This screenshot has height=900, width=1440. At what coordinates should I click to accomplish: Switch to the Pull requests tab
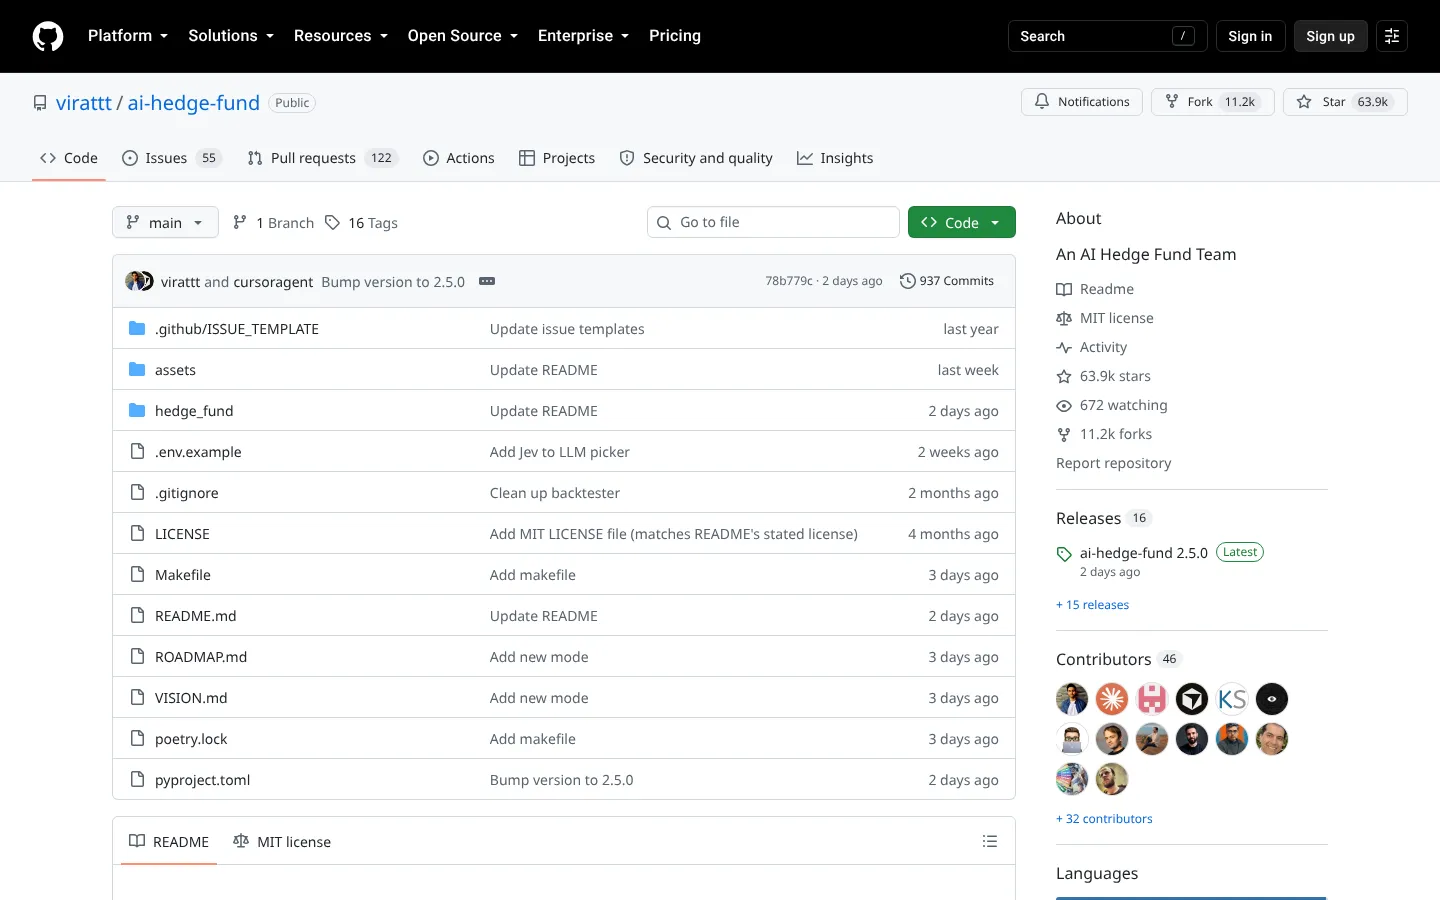pyautogui.click(x=323, y=158)
